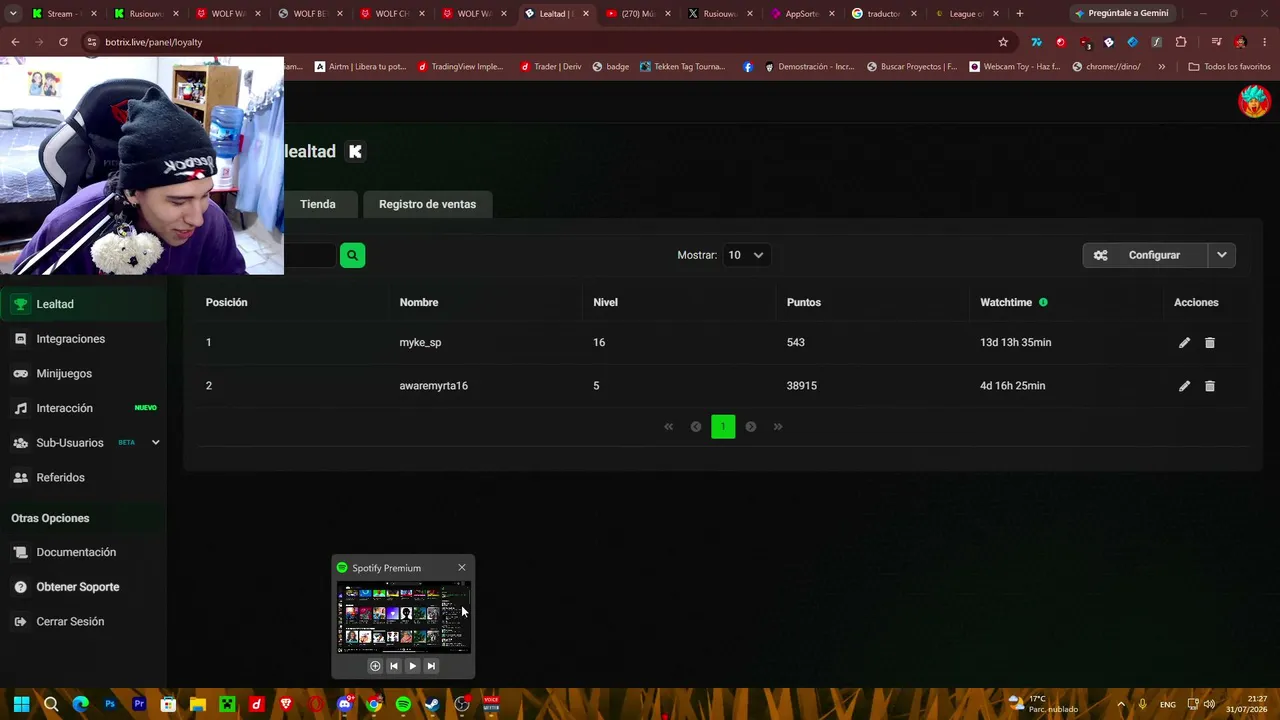Switch to the Registro de ventas tab

pos(427,204)
